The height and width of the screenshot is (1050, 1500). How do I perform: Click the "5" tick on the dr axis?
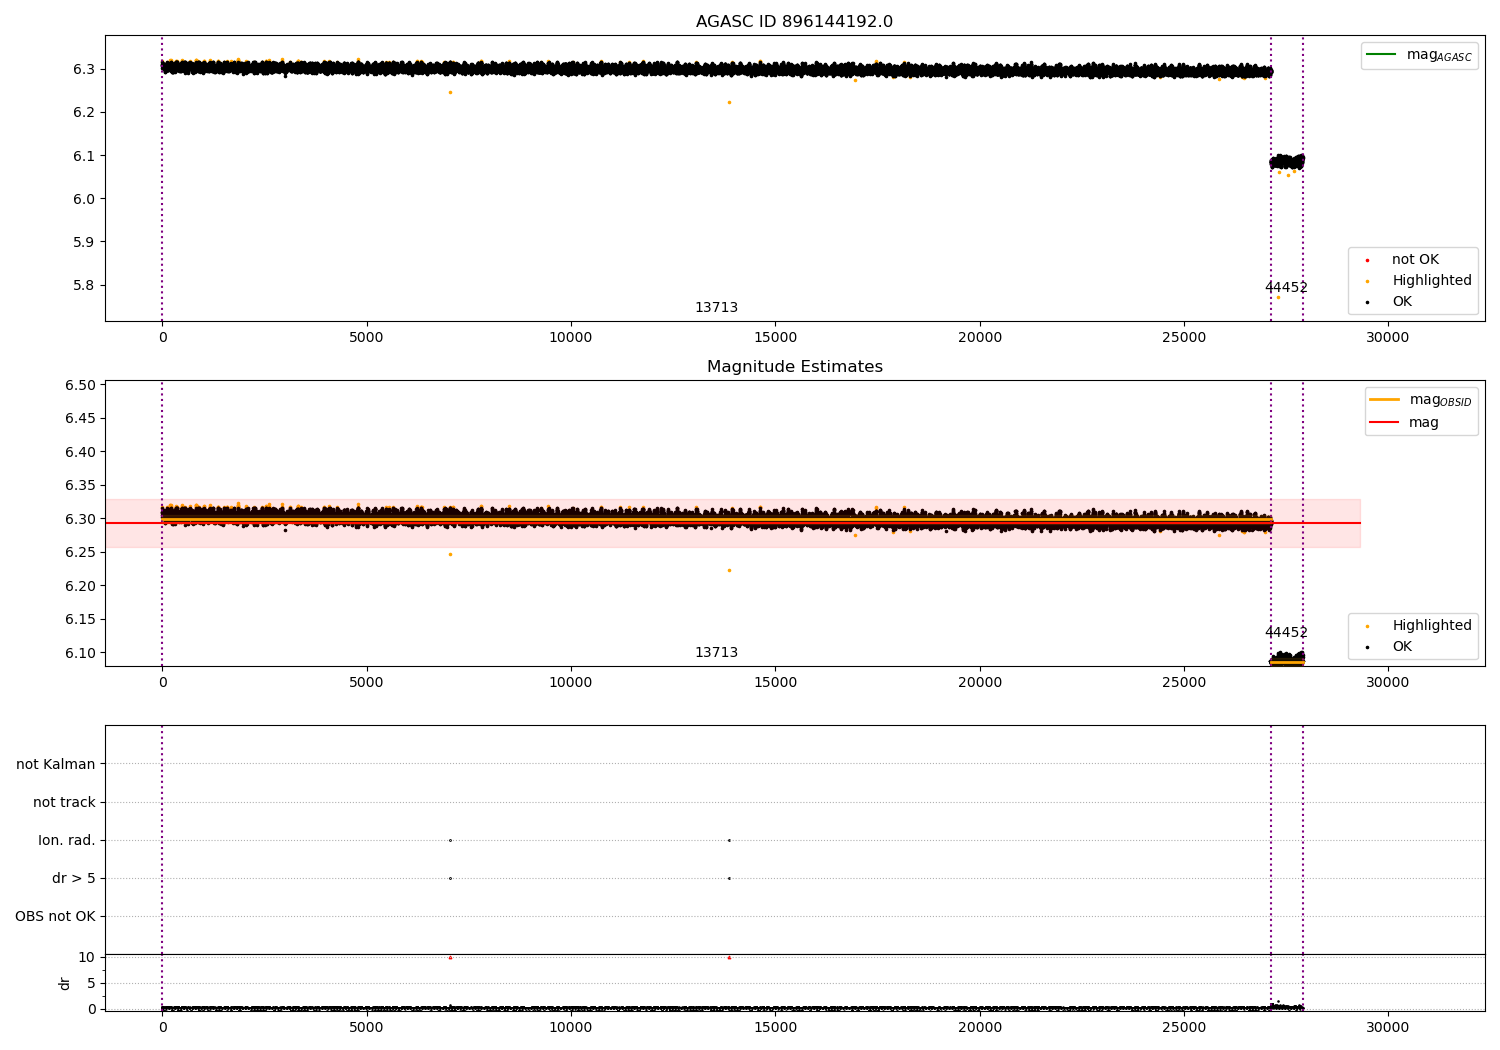(x=91, y=983)
